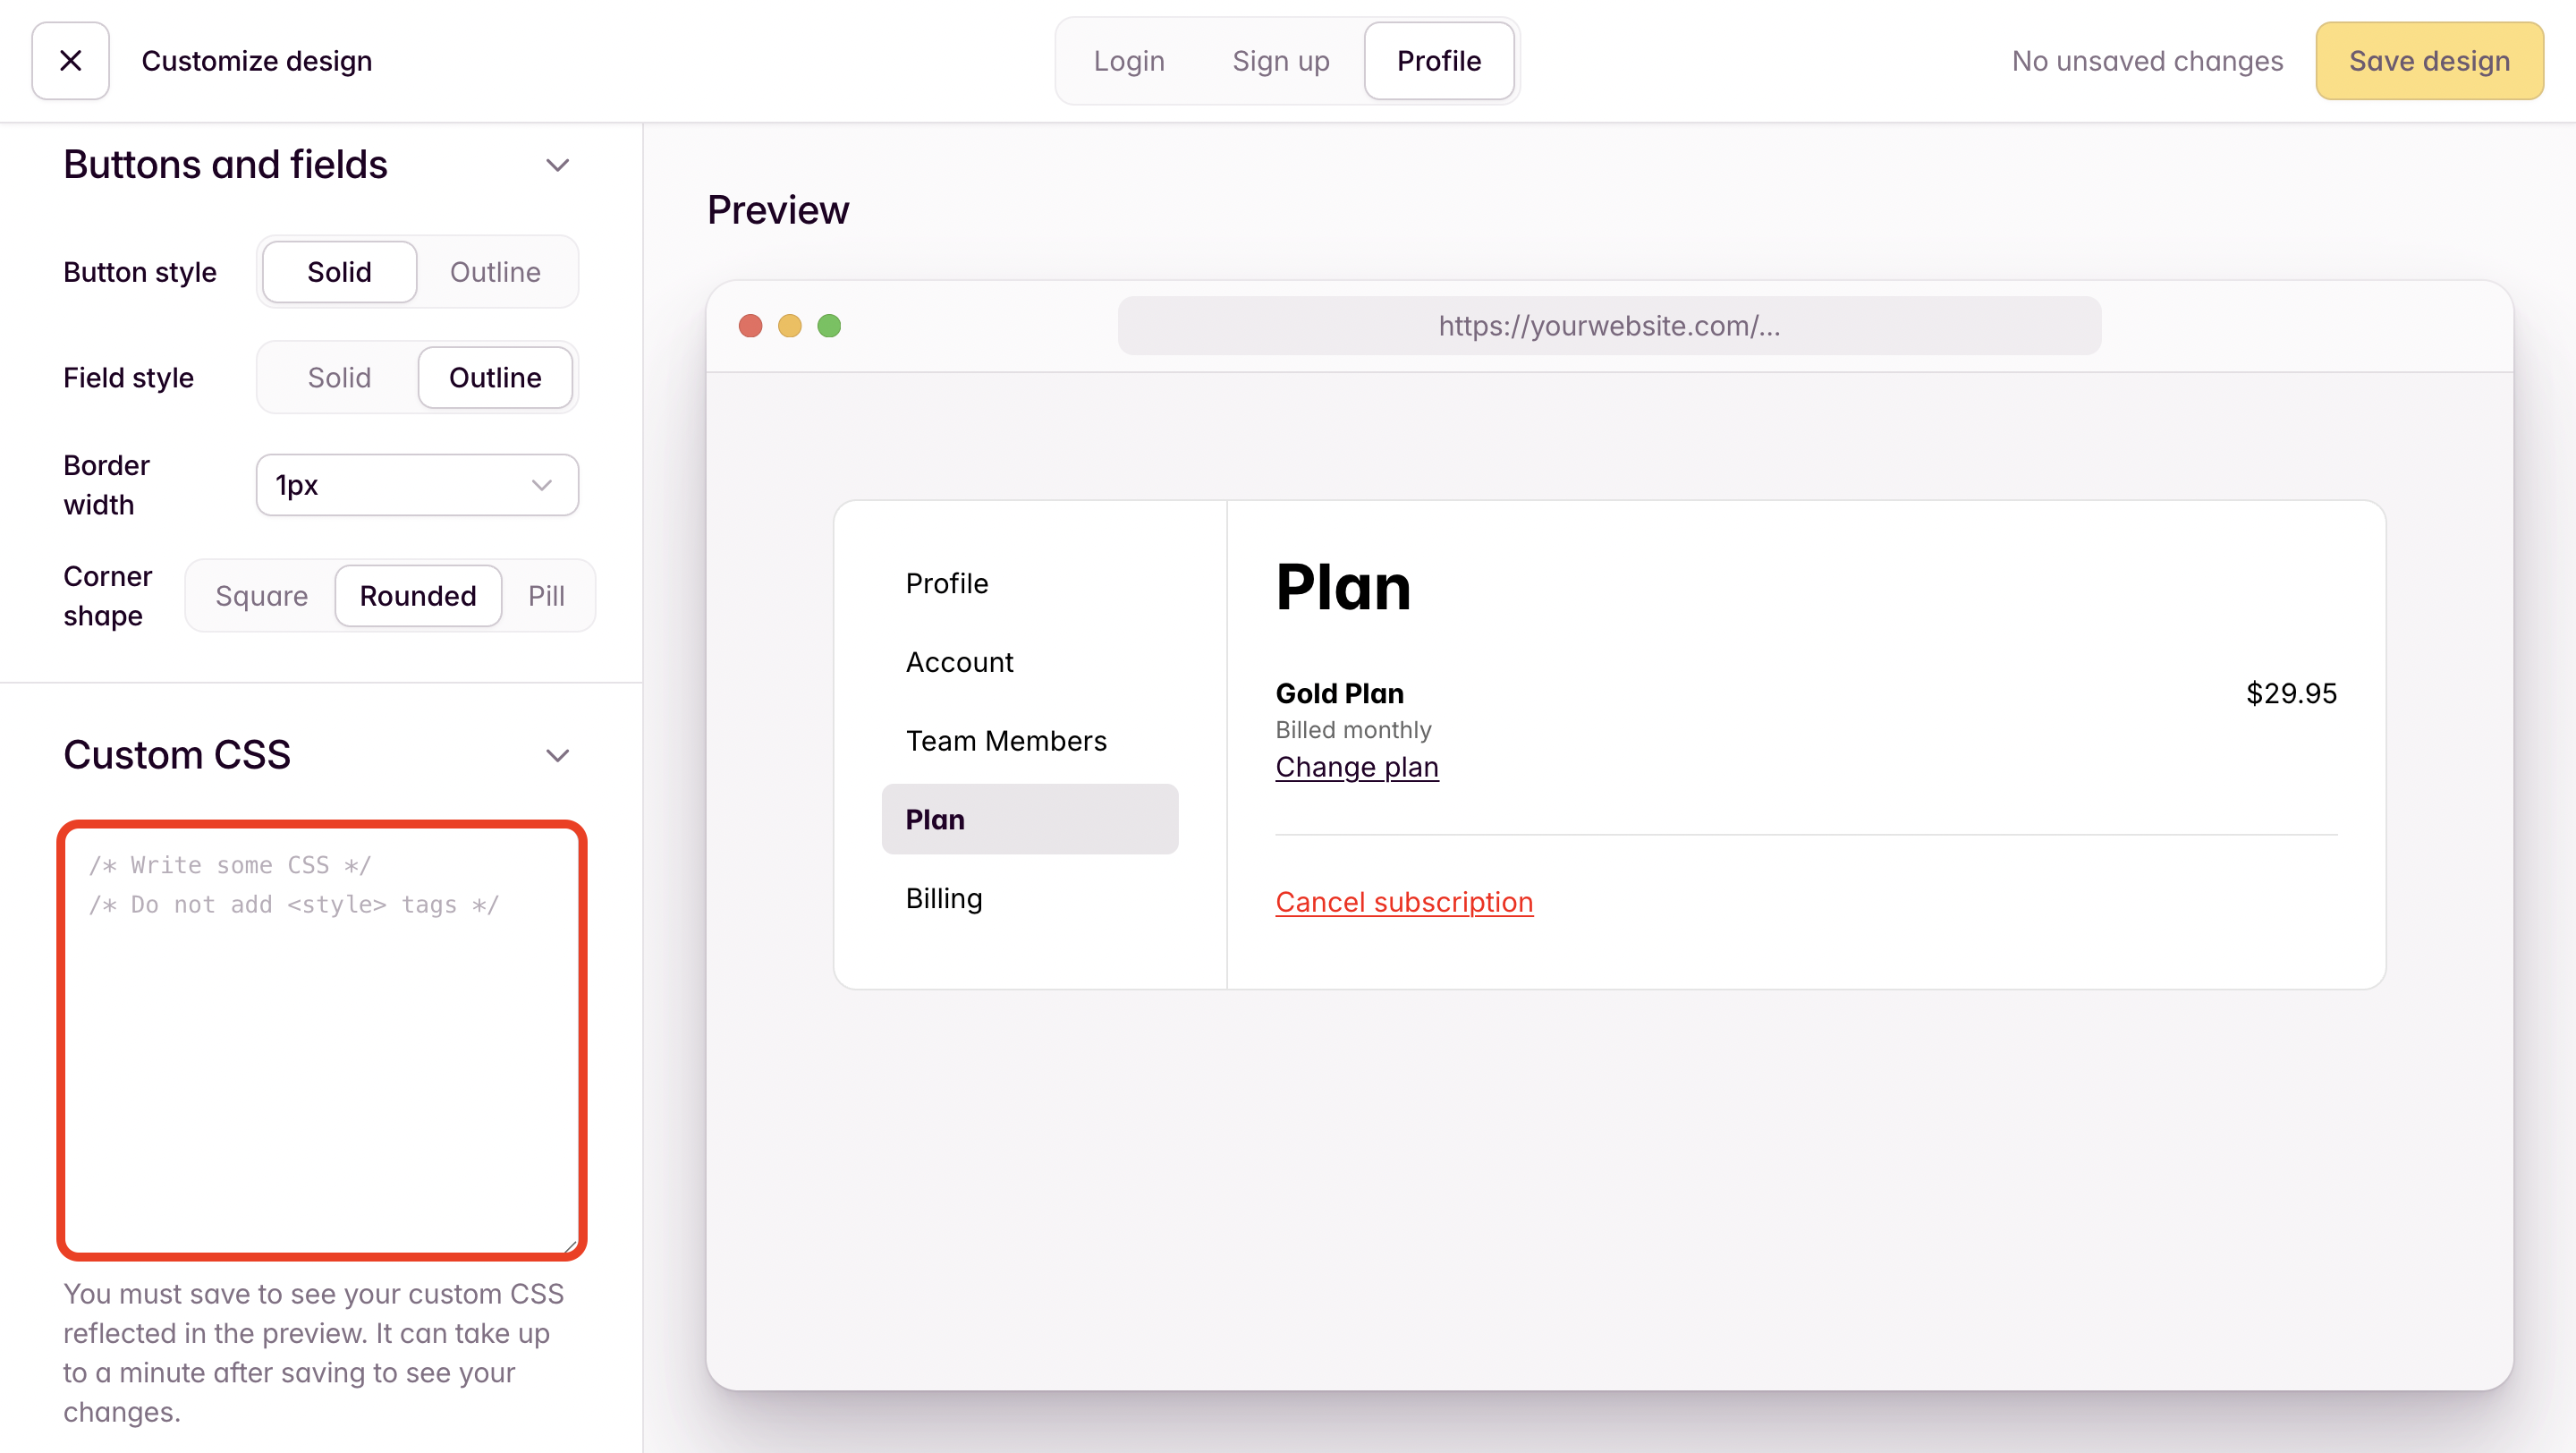Click the Change plan link
Screen dimensions: 2576x1453
1356,767
